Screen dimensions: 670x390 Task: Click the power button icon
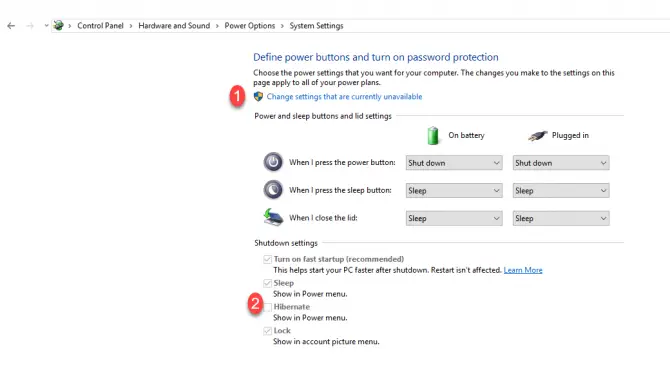pyautogui.click(x=273, y=162)
